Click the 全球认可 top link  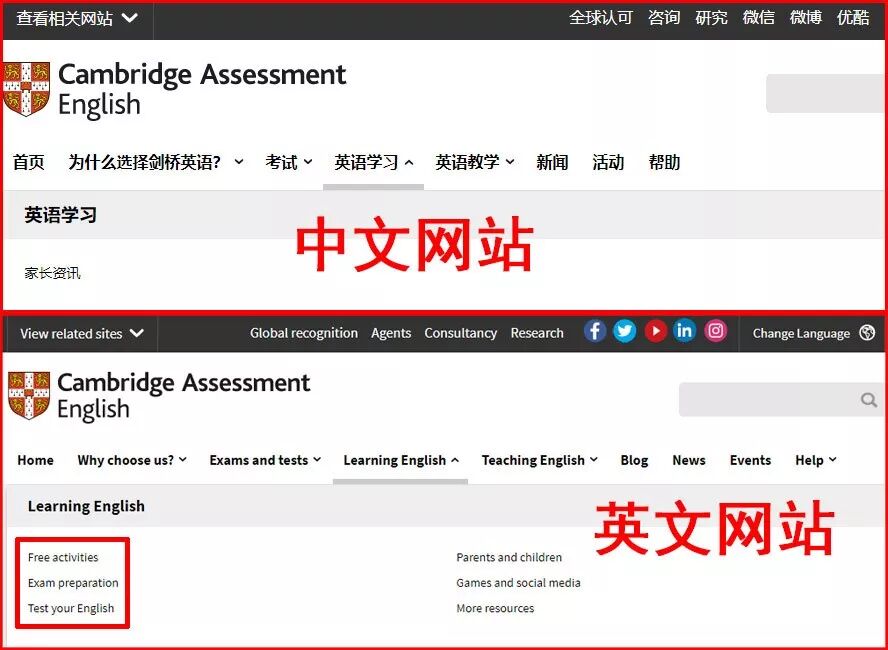(601, 18)
